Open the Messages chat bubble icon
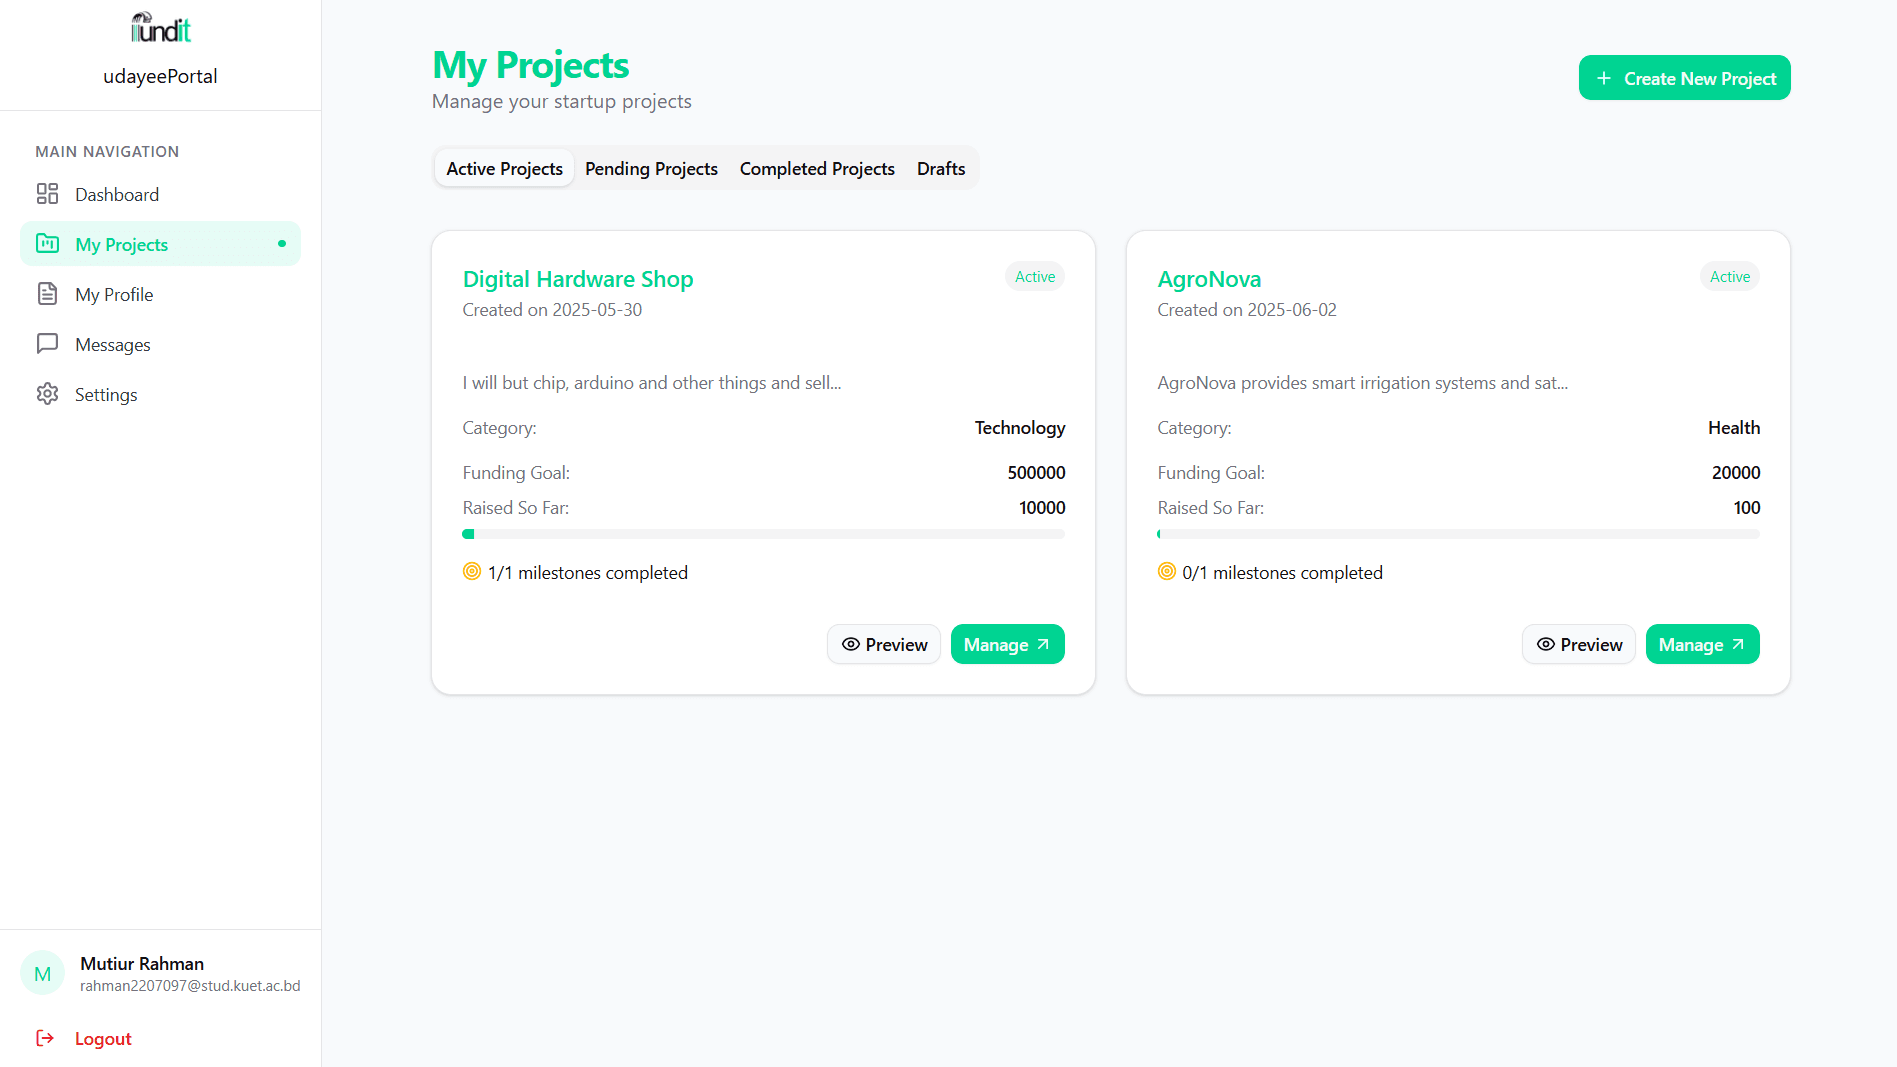This screenshot has width=1897, height=1067. [x=47, y=344]
